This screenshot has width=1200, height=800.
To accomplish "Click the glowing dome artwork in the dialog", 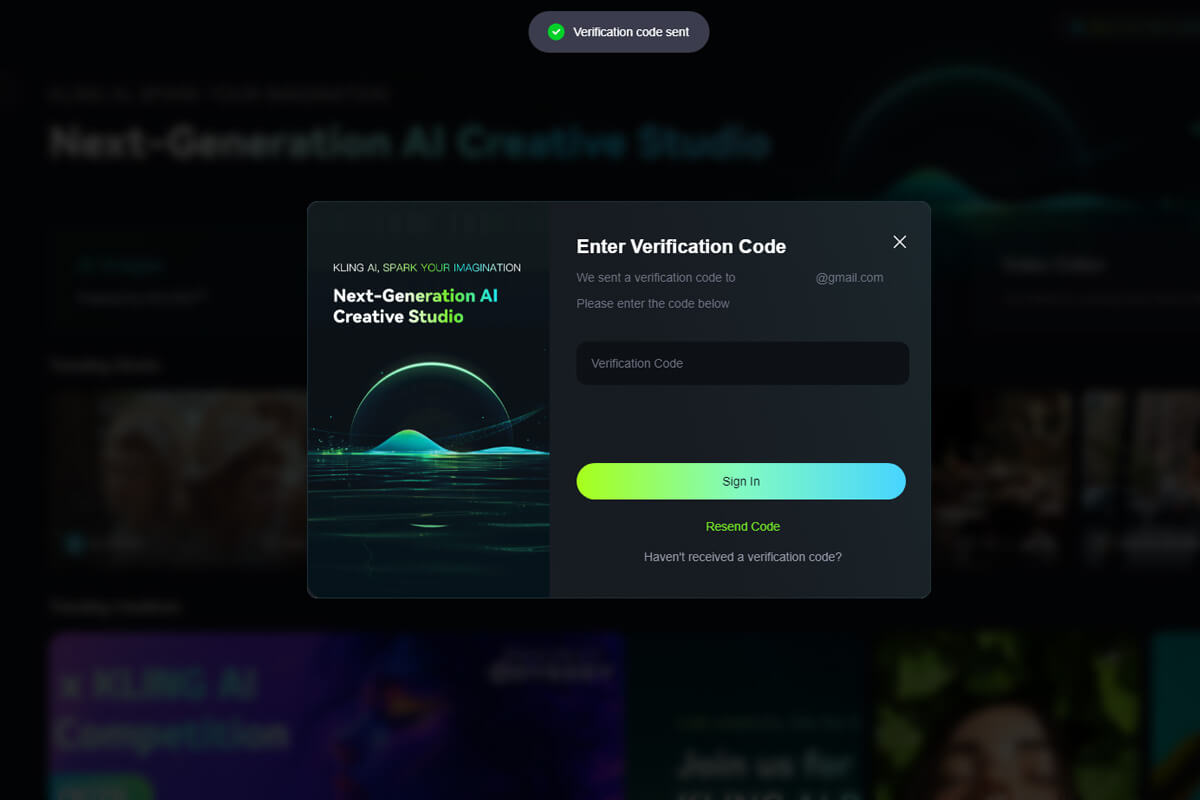I will [x=429, y=420].
